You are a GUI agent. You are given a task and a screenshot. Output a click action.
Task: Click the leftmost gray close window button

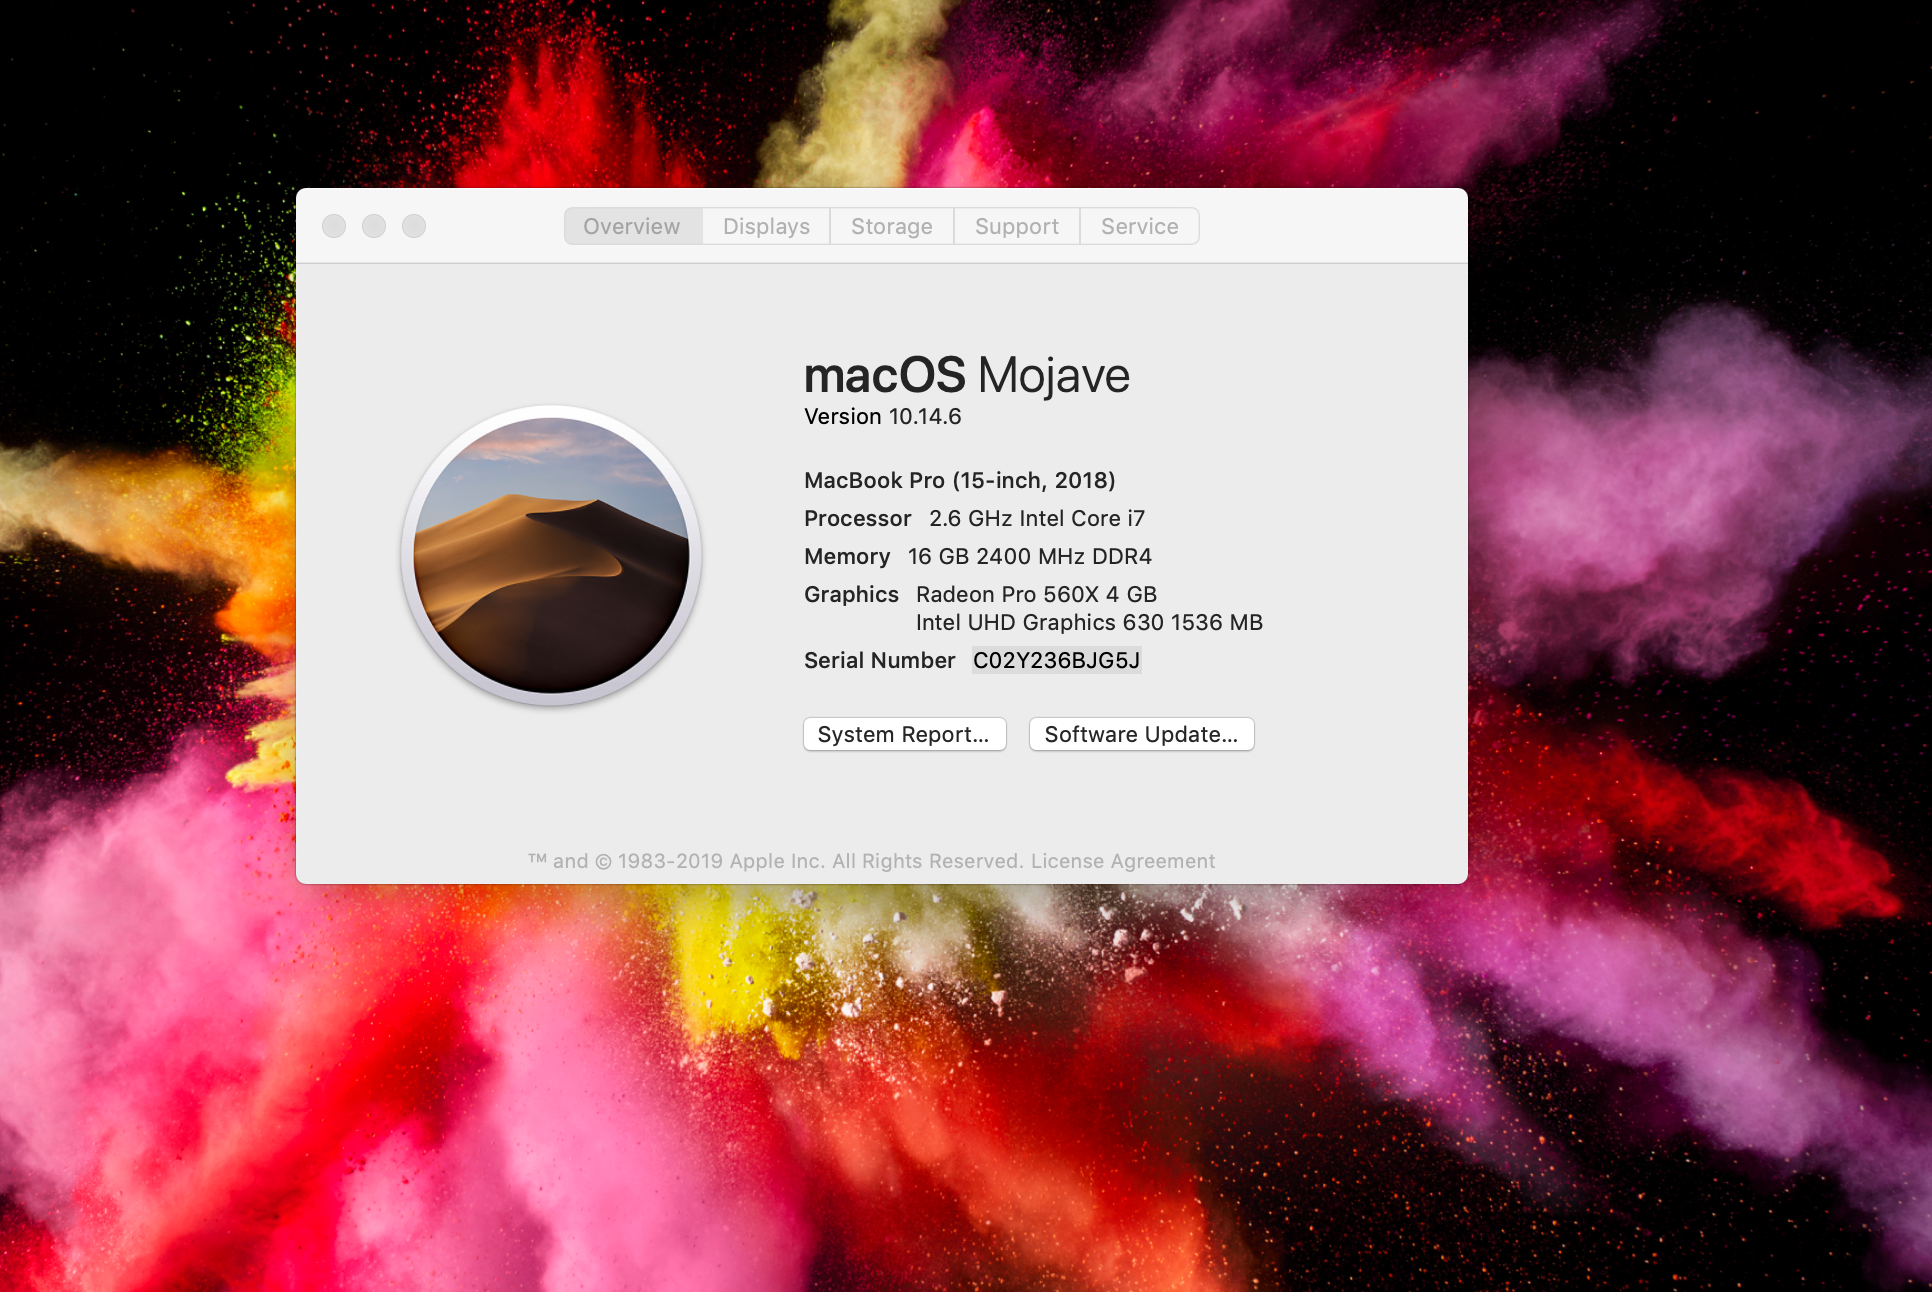[x=334, y=226]
